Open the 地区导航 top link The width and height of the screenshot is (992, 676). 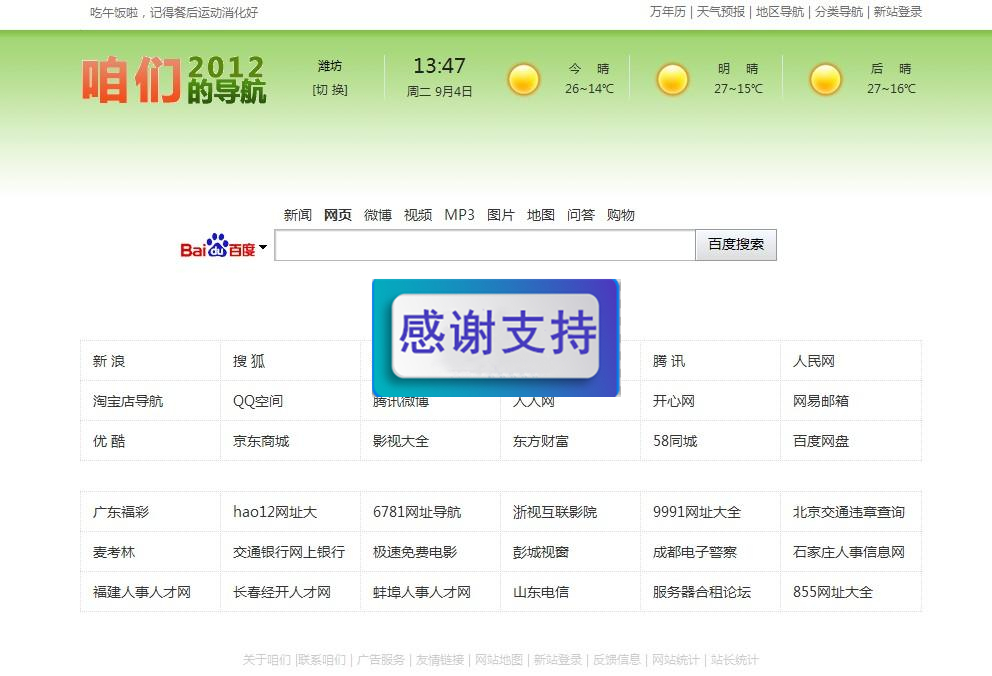(779, 11)
